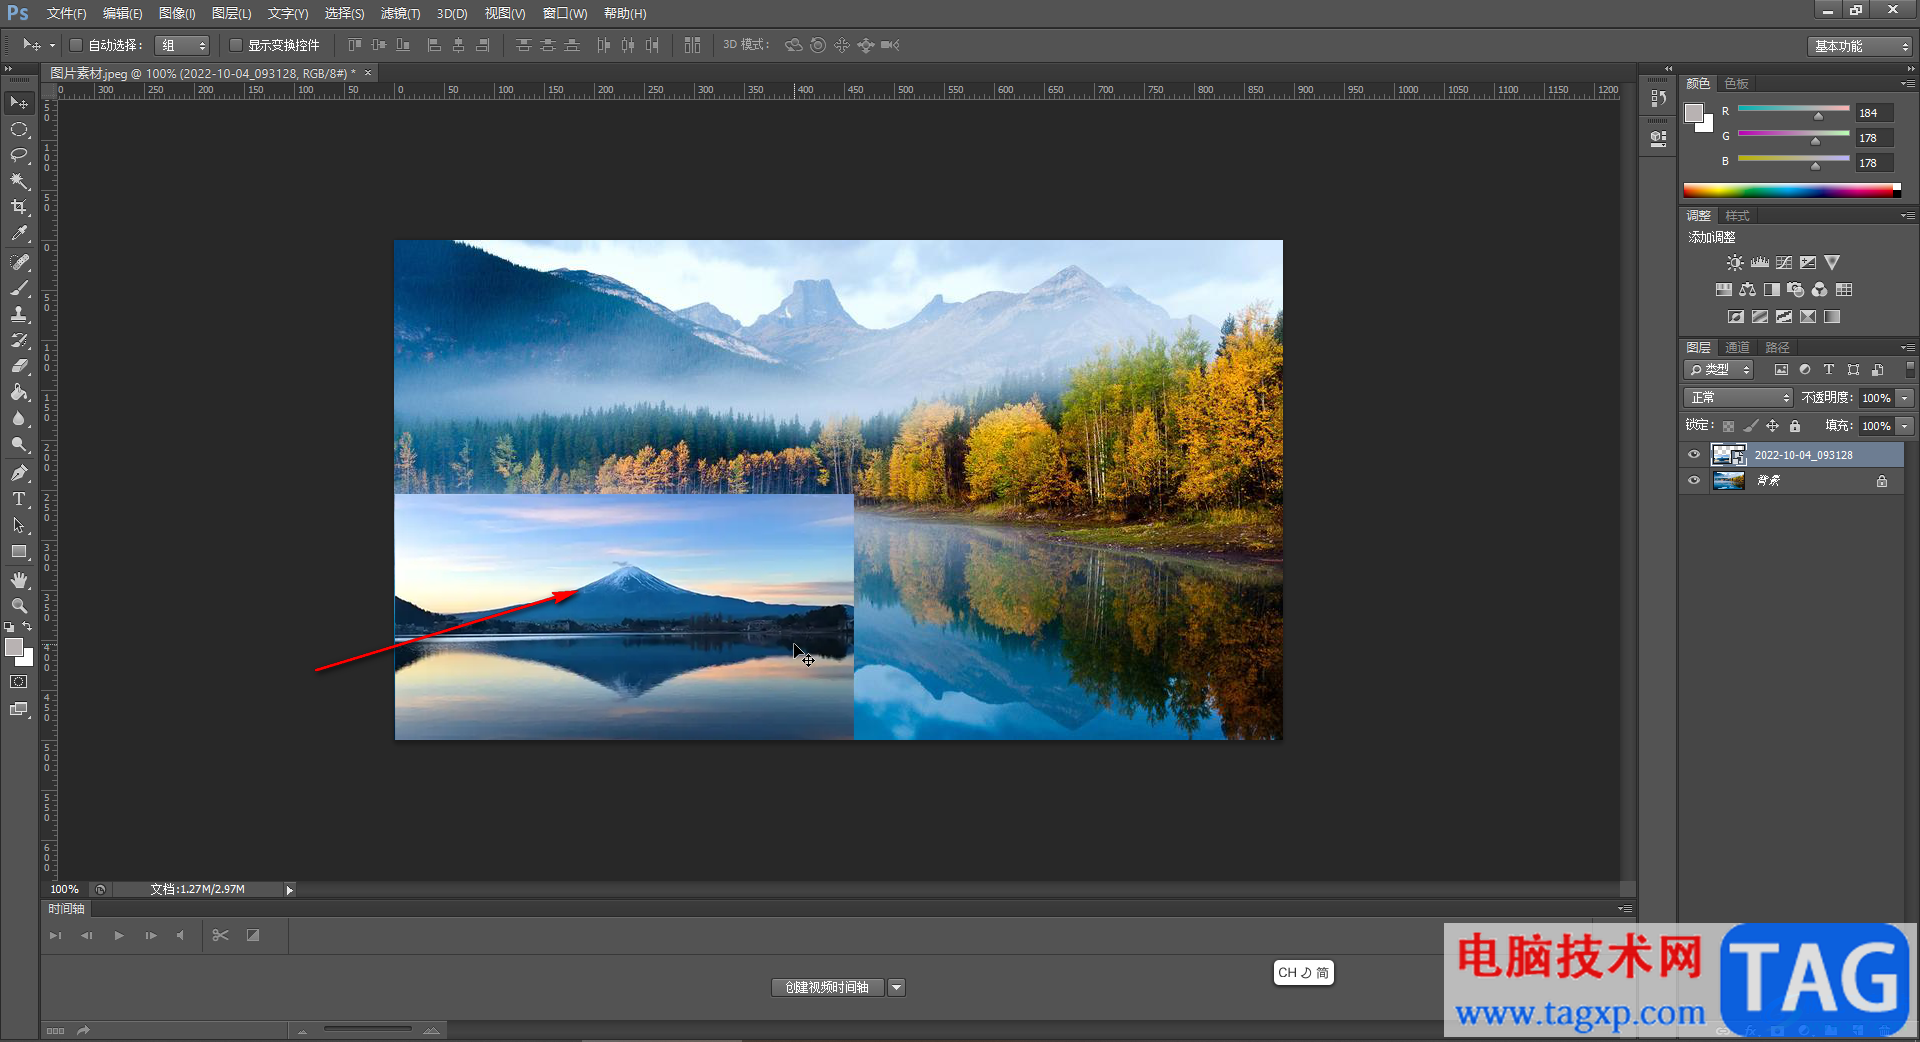Select the Zoom tool
Image resolution: width=1920 pixels, height=1042 pixels.
[19, 606]
